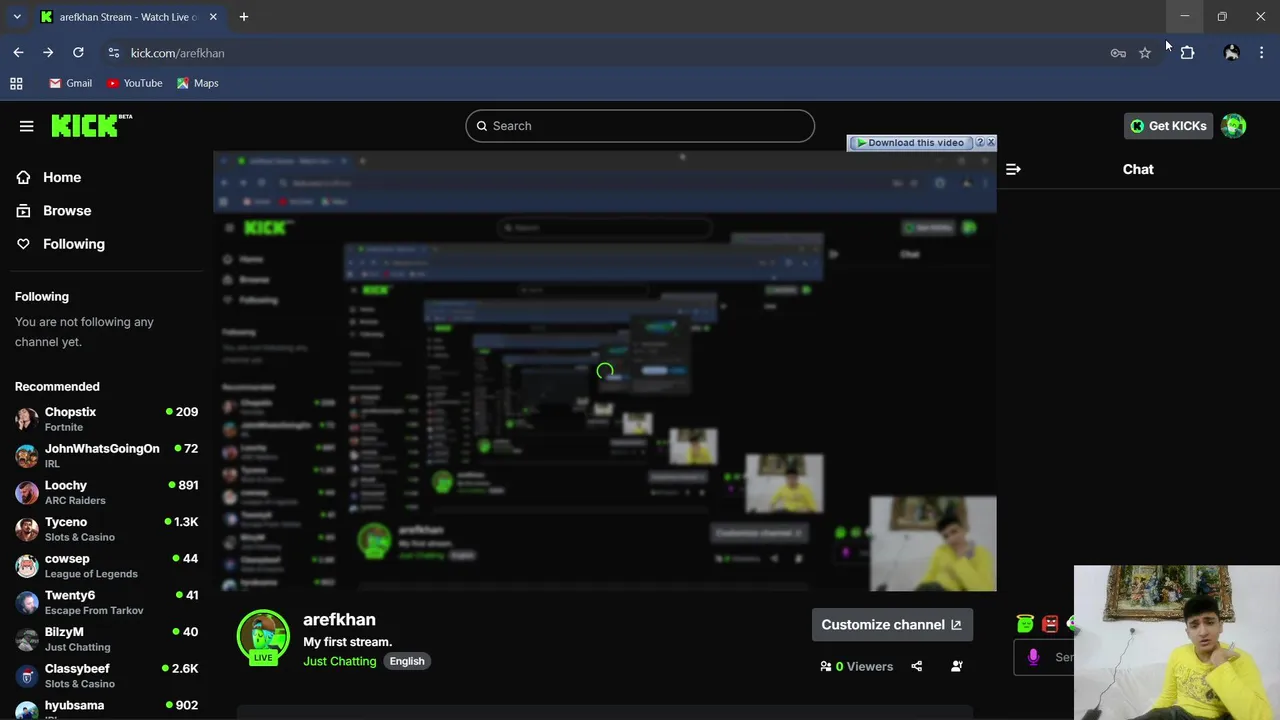Image resolution: width=1280 pixels, height=720 pixels.
Task: Click the site information icon
Action: click(x=113, y=53)
